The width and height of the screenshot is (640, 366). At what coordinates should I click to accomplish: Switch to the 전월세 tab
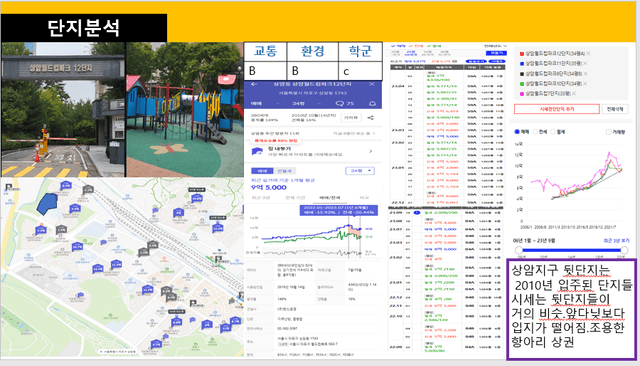click(x=284, y=171)
